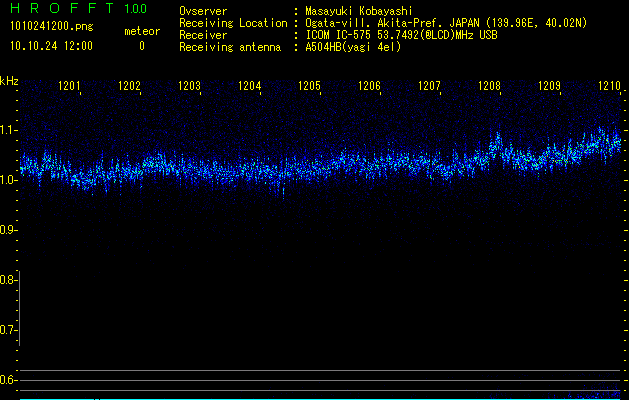Select the 1.0 kHz frequency label
The image size is (629, 400).
click(x=8, y=180)
